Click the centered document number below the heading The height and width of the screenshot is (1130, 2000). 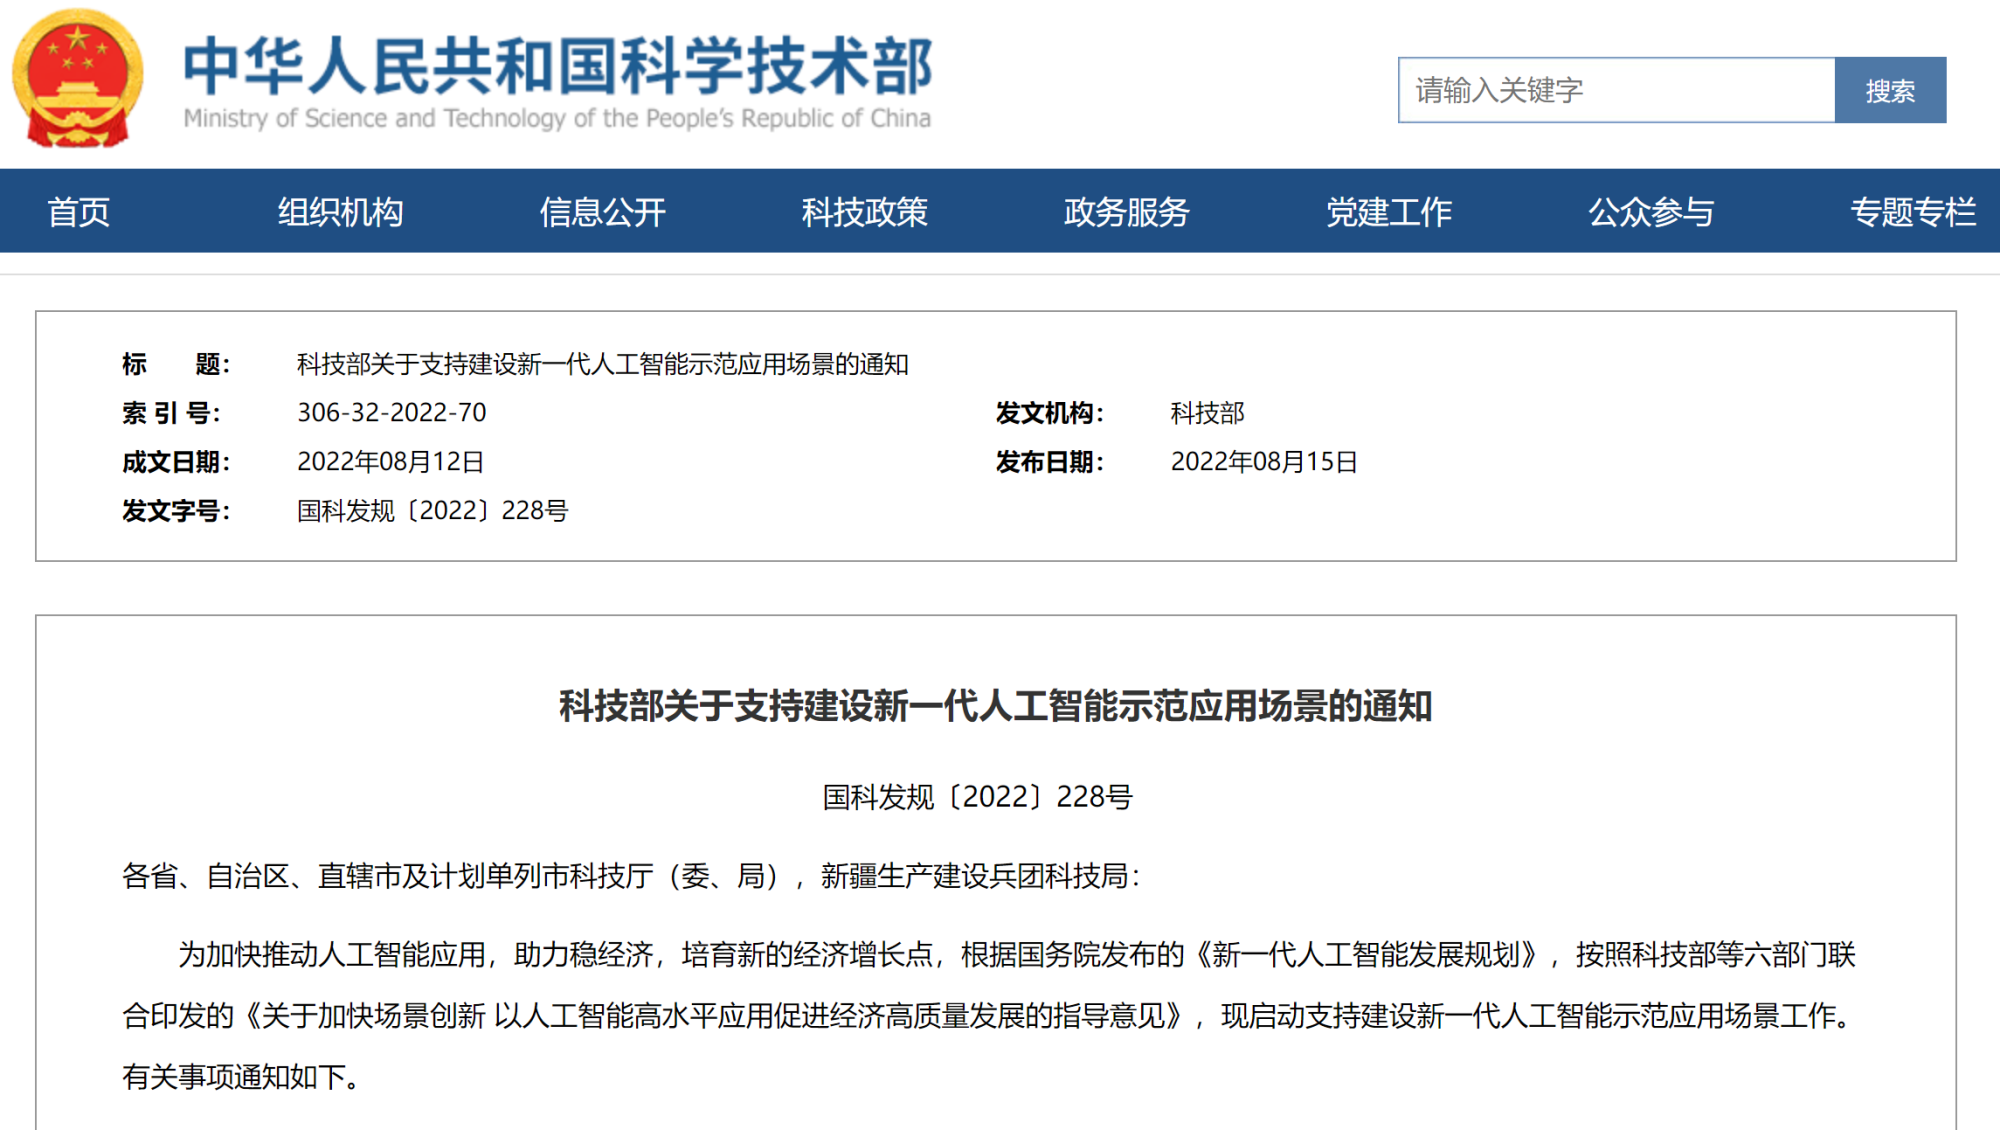[977, 796]
